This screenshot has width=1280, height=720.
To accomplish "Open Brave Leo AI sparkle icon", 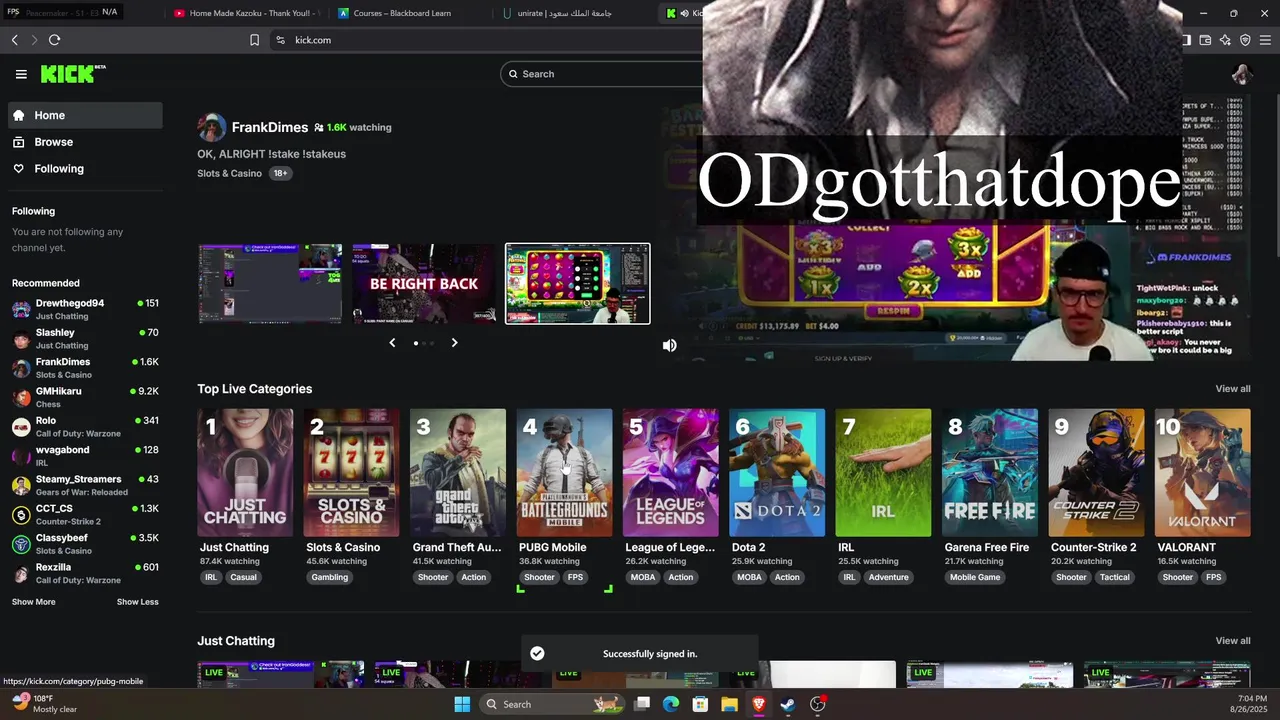I will [1225, 40].
